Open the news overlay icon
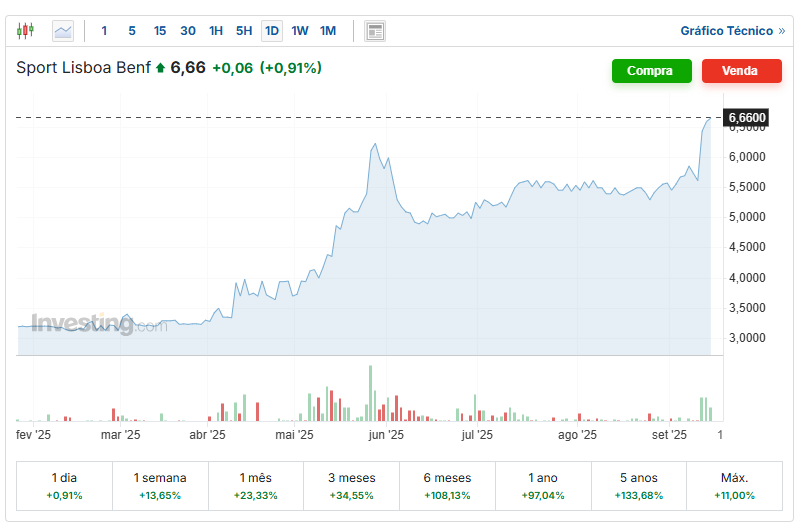 375,31
